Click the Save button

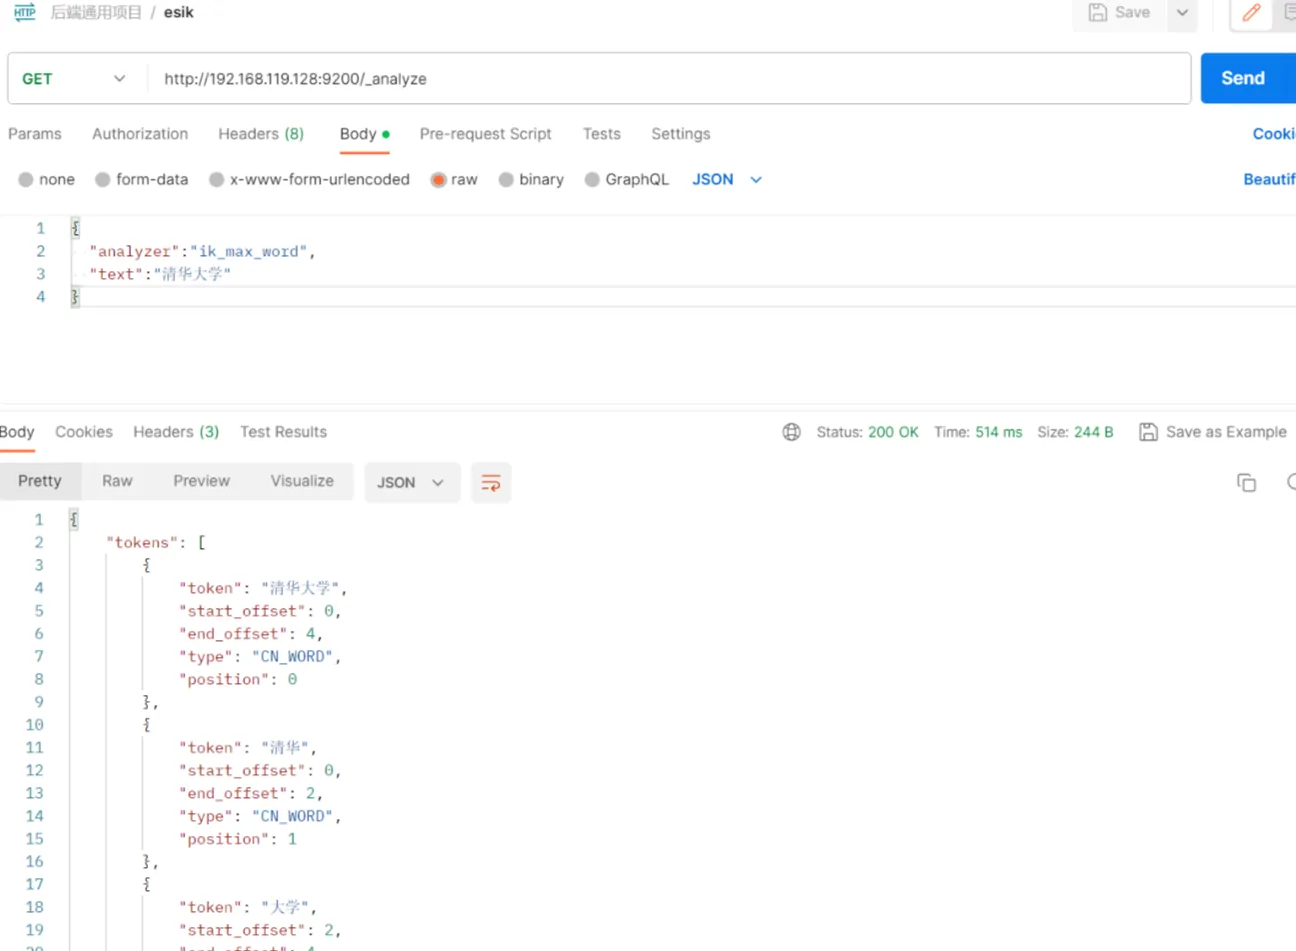pos(1119,12)
